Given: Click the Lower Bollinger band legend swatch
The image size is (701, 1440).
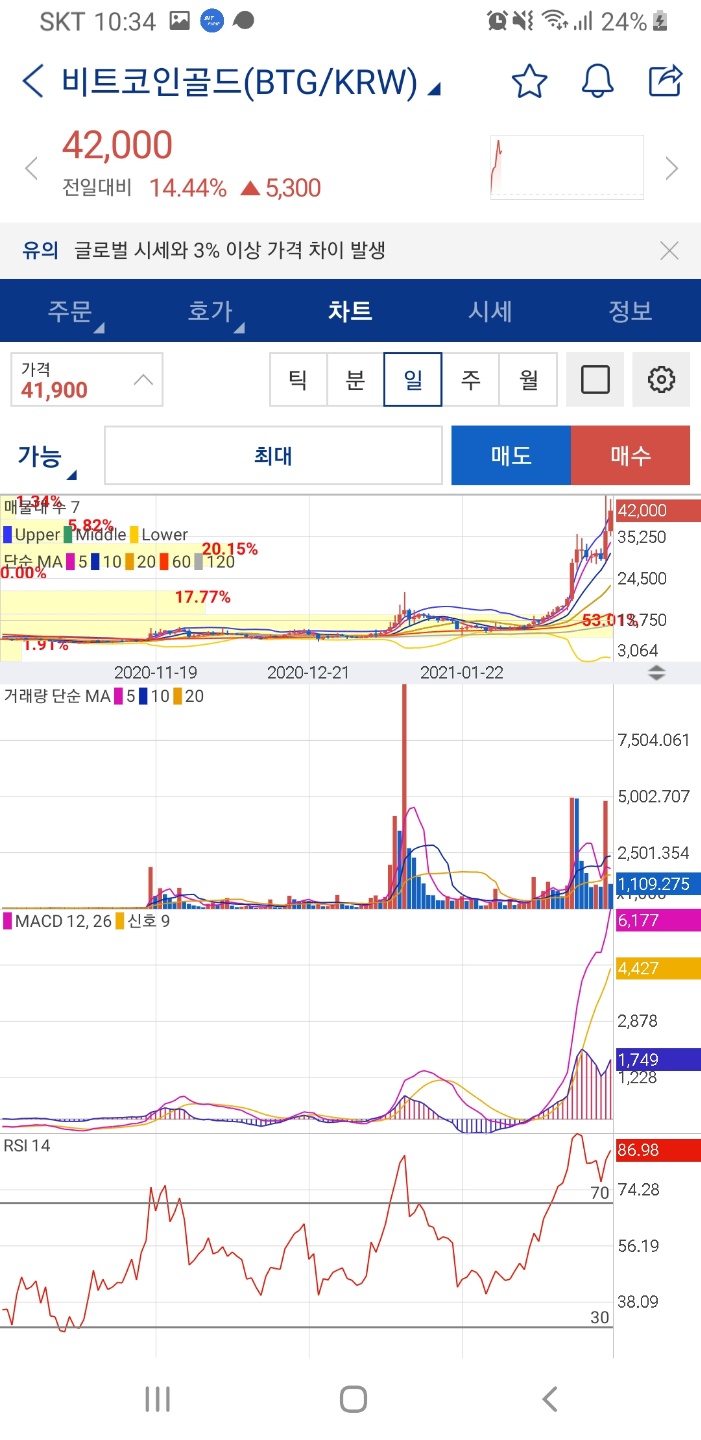Looking at the screenshot, I should 134,535.
